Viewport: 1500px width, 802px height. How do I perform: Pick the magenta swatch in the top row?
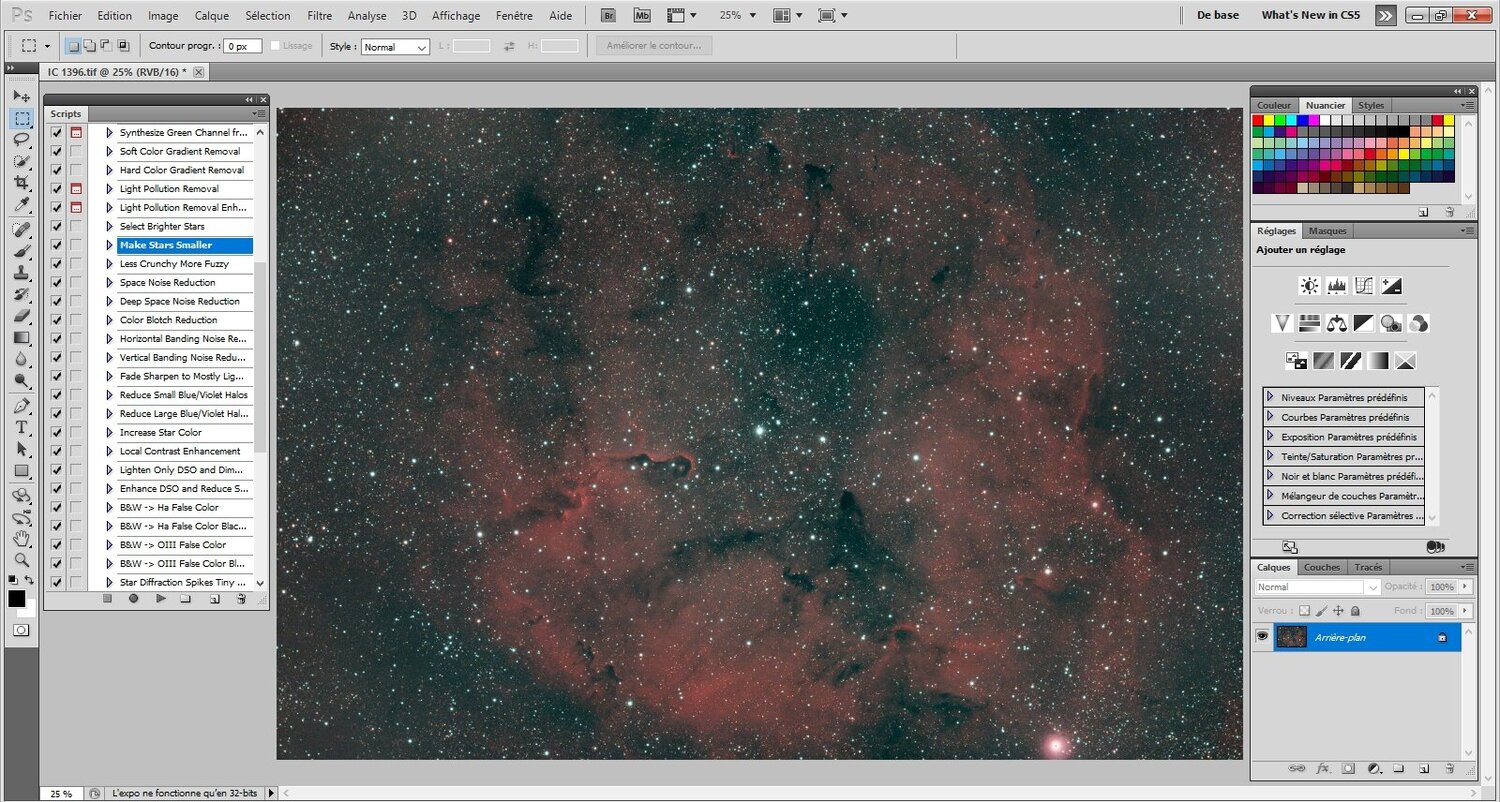(1314, 121)
